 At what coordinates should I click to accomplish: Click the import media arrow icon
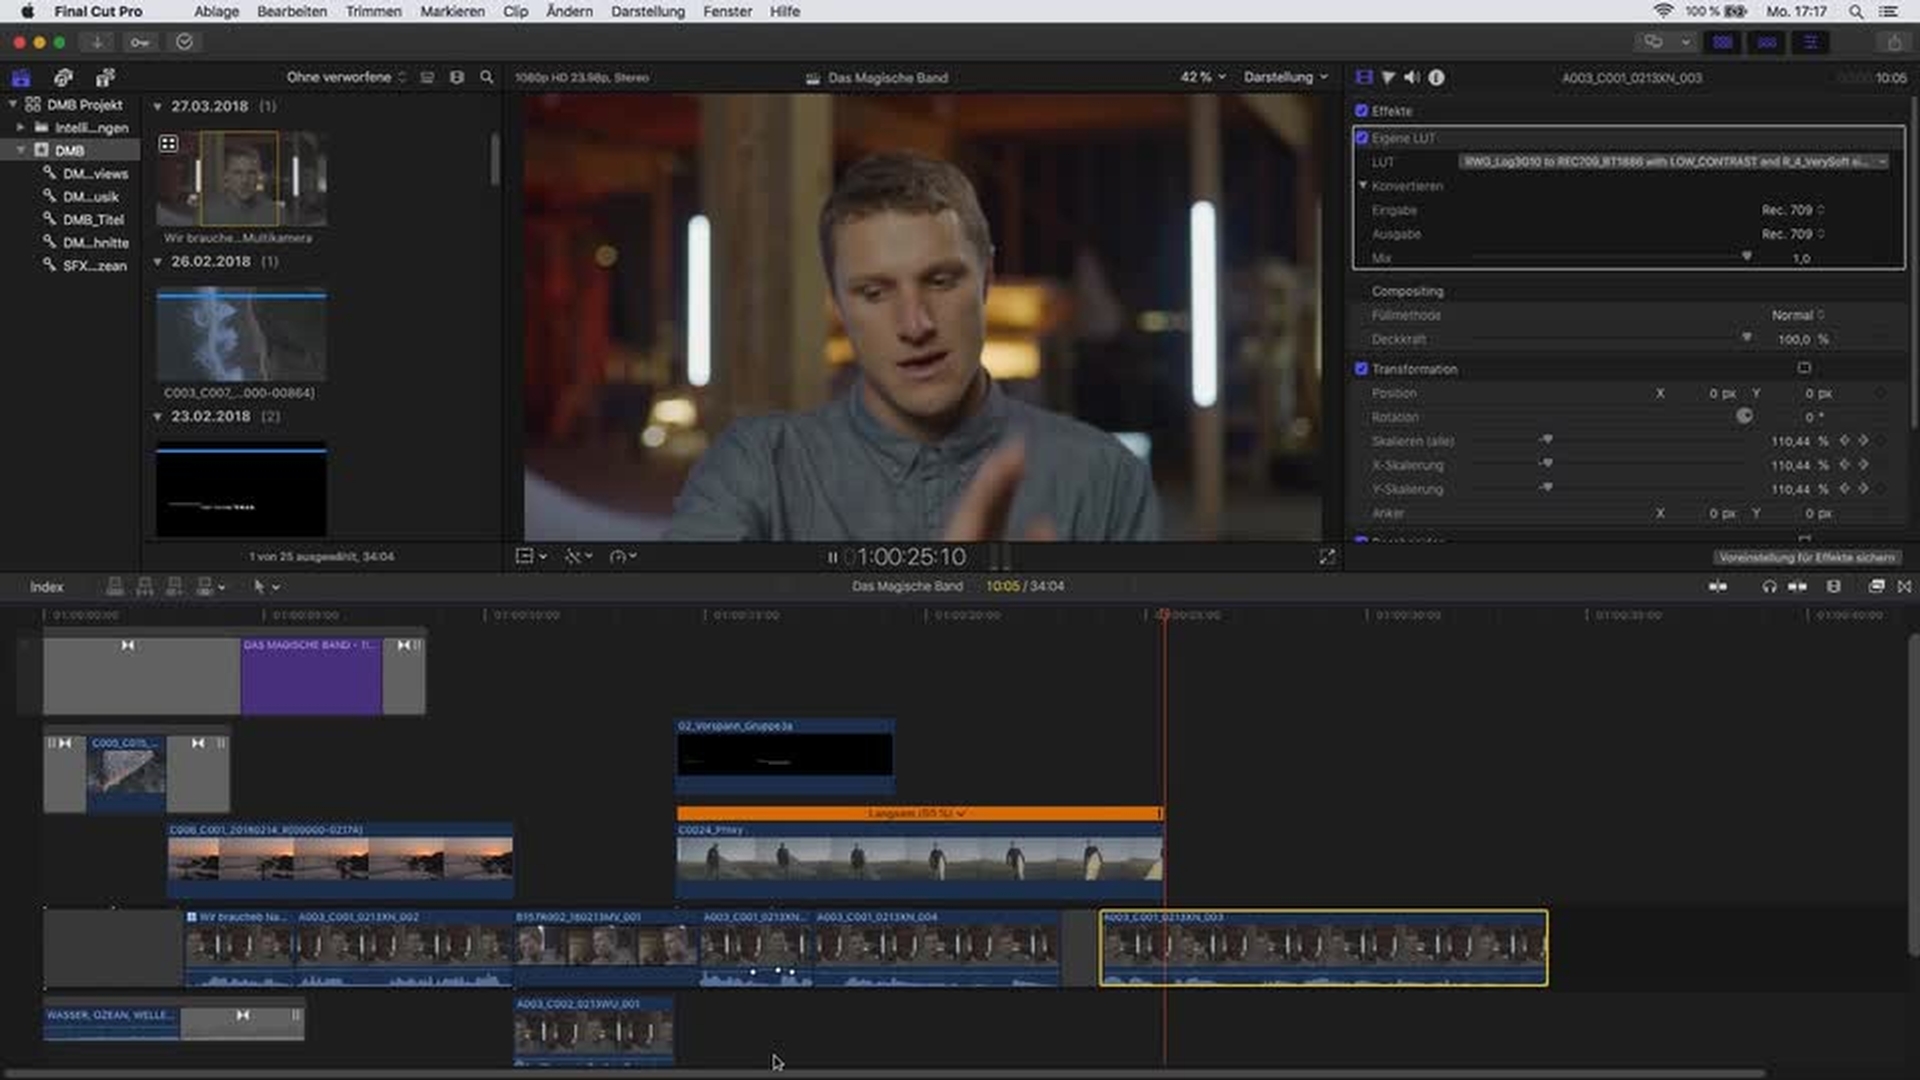97,42
